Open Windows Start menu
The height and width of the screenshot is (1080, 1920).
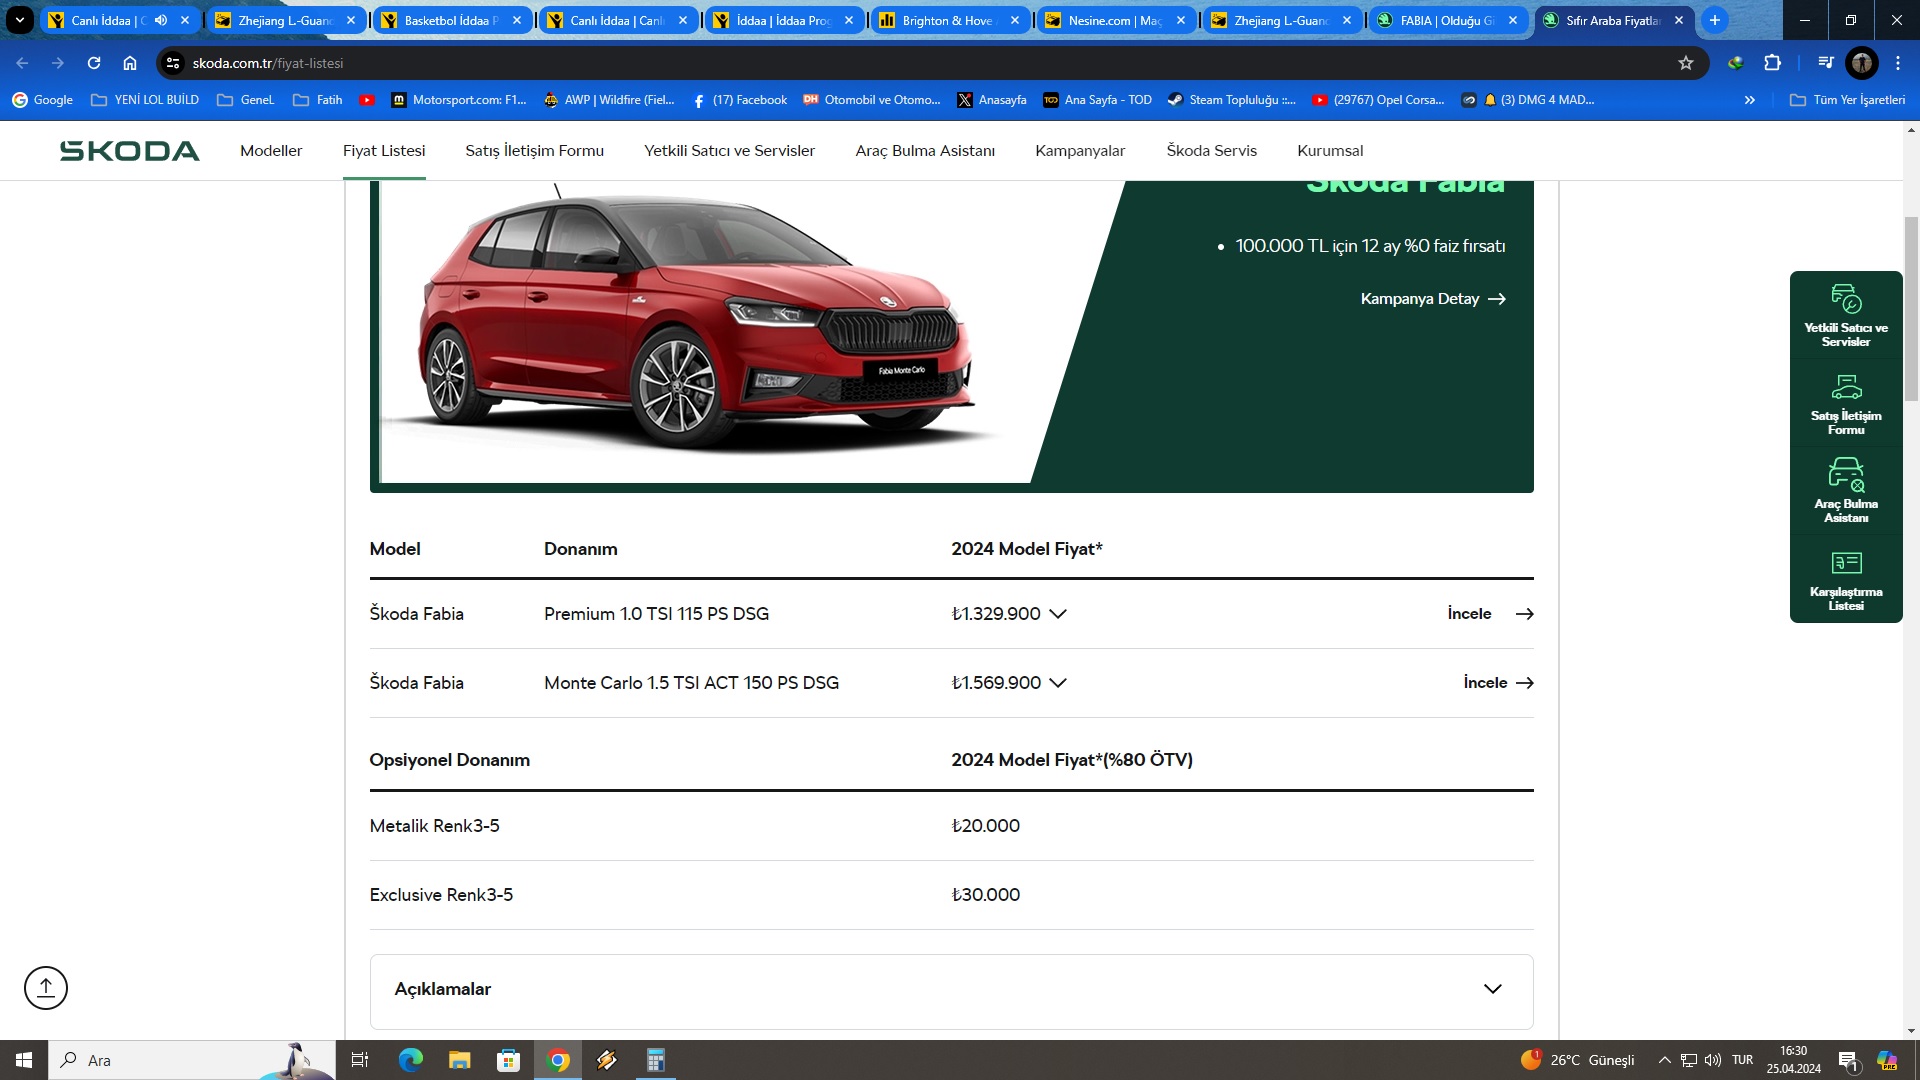coord(24,1060)
